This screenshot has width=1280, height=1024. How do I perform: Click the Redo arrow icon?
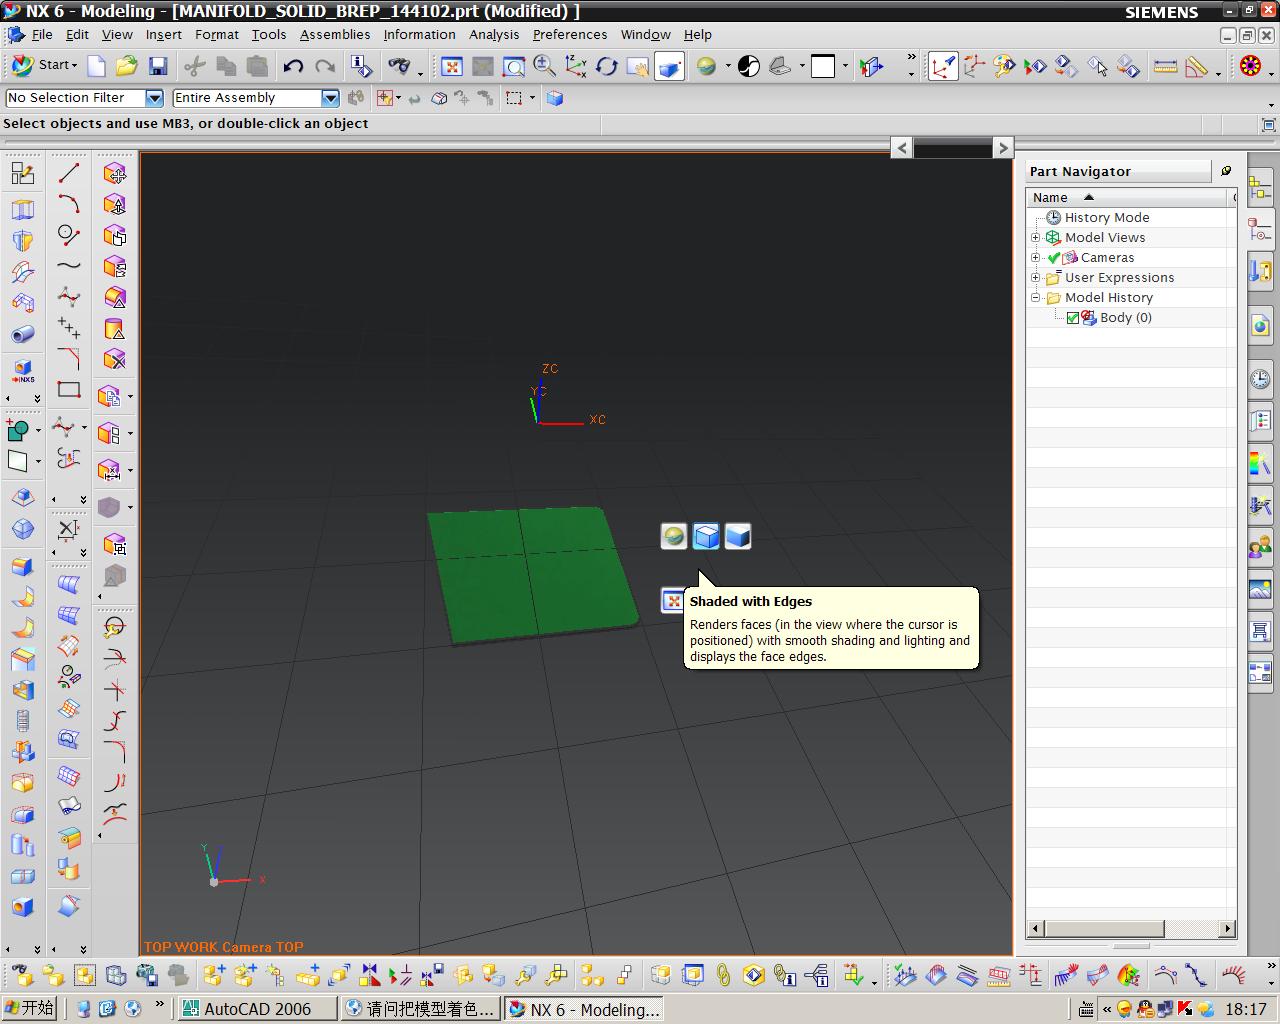coord(325,66)
